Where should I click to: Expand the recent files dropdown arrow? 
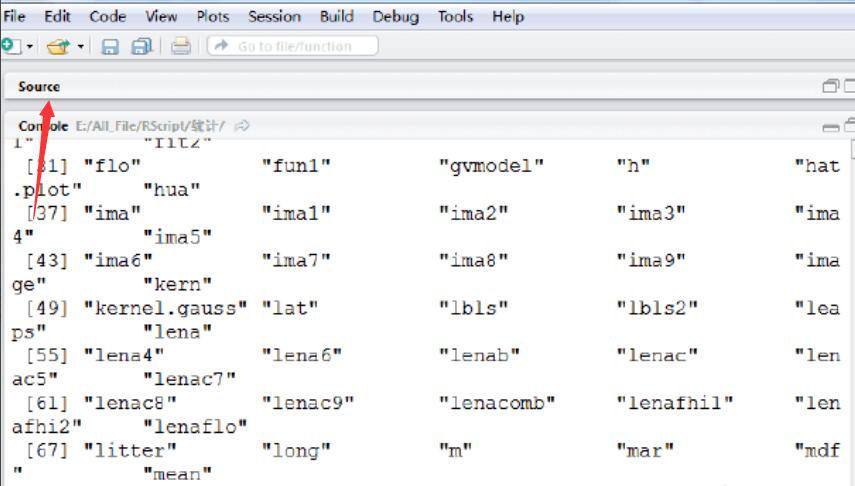81,47
